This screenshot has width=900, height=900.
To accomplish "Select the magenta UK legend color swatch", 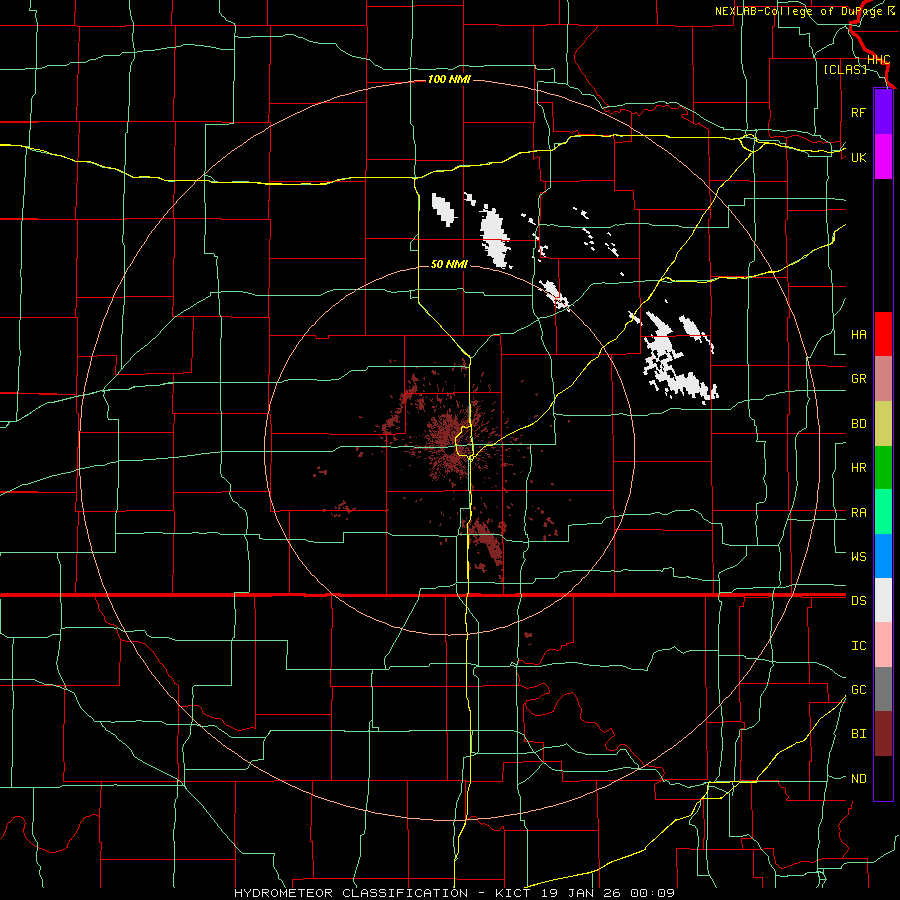I will (883, 157).
